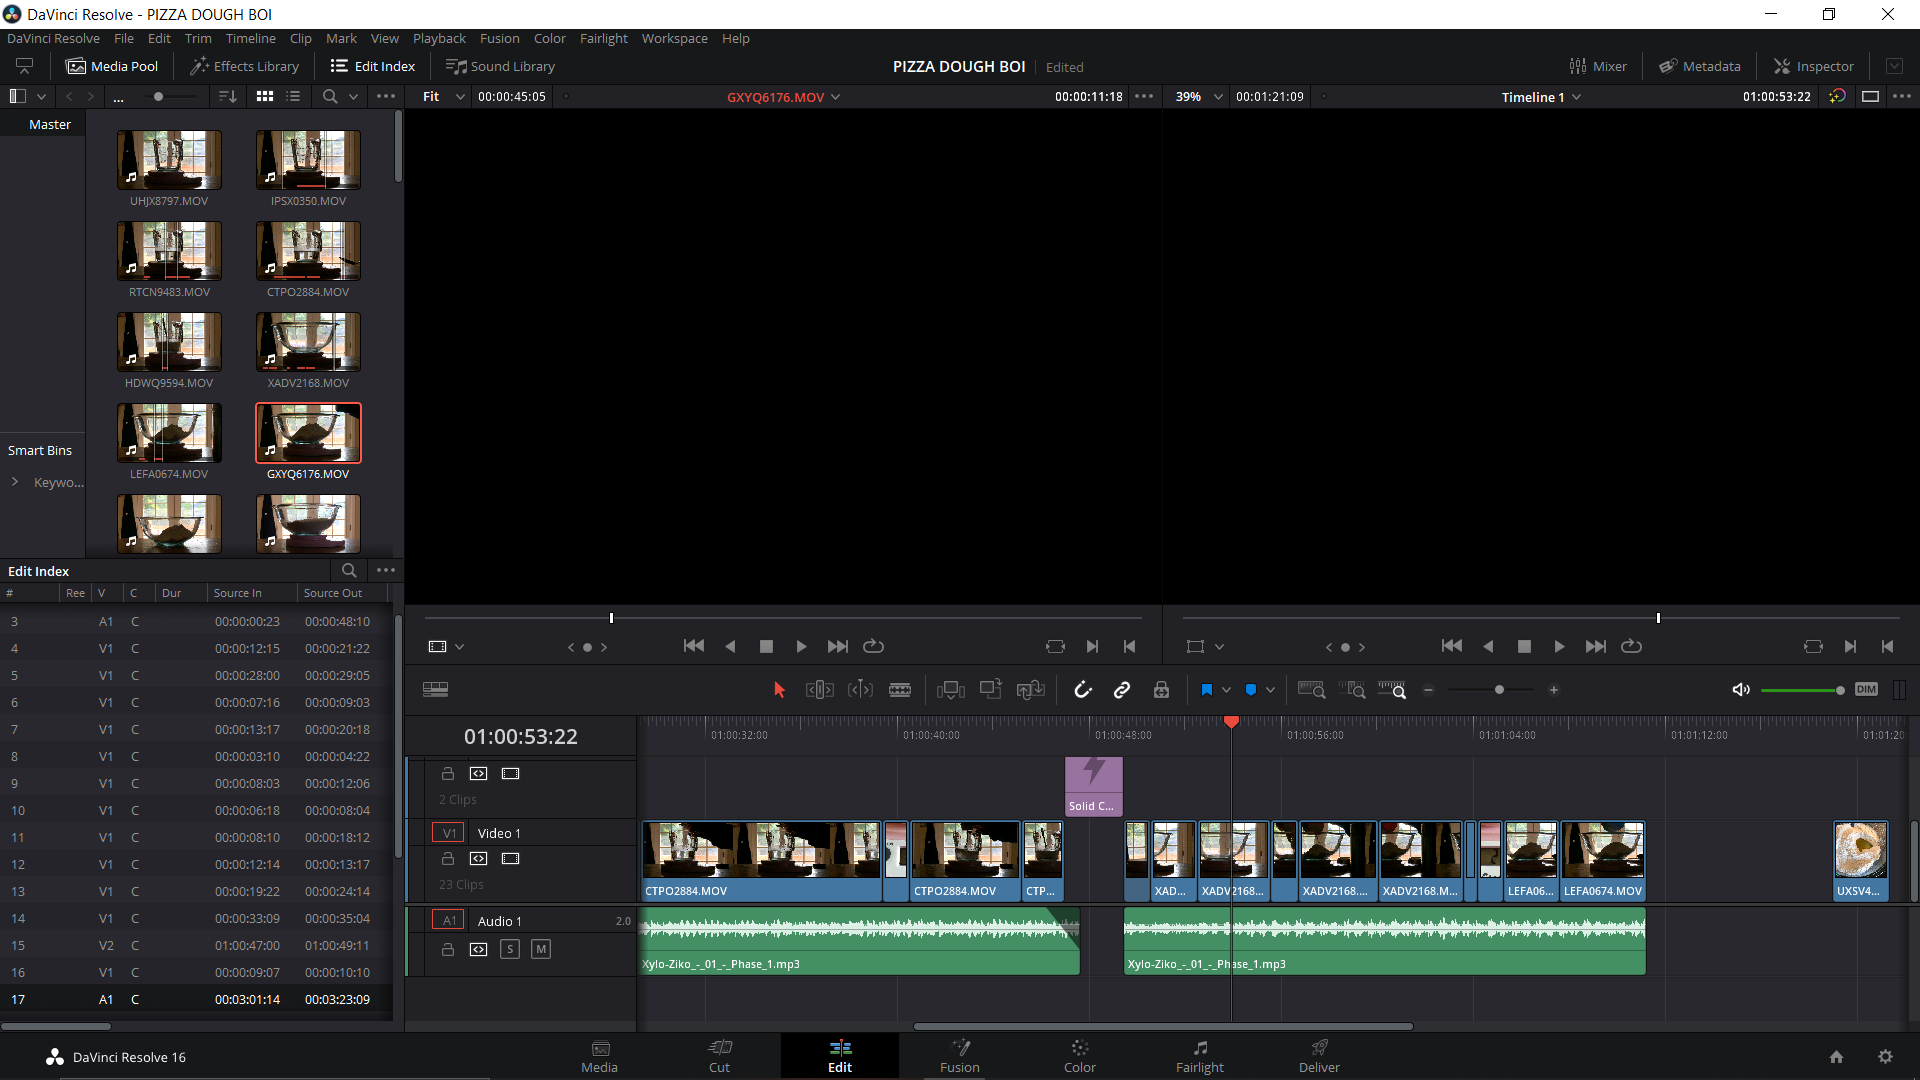Activate the Trim Edit Mode tool

pos(819,690)
